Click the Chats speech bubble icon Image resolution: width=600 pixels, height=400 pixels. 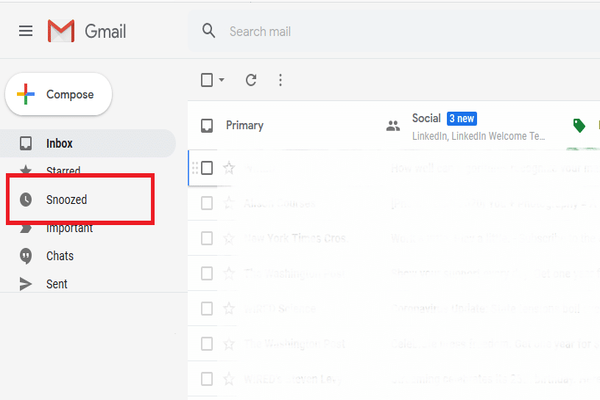click(x=26, y=256)
